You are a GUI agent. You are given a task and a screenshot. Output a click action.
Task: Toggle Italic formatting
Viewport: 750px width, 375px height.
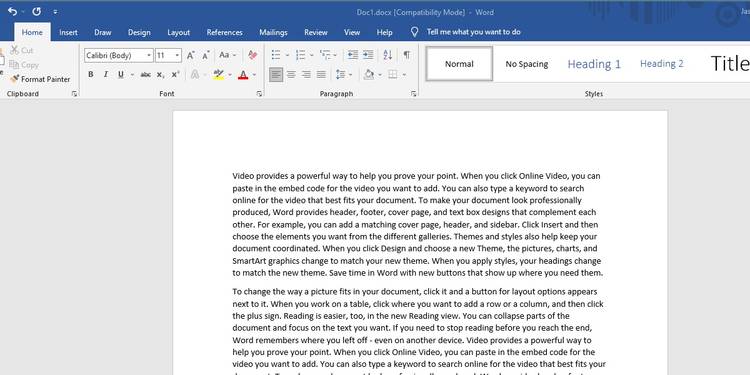tap(106, 75)
